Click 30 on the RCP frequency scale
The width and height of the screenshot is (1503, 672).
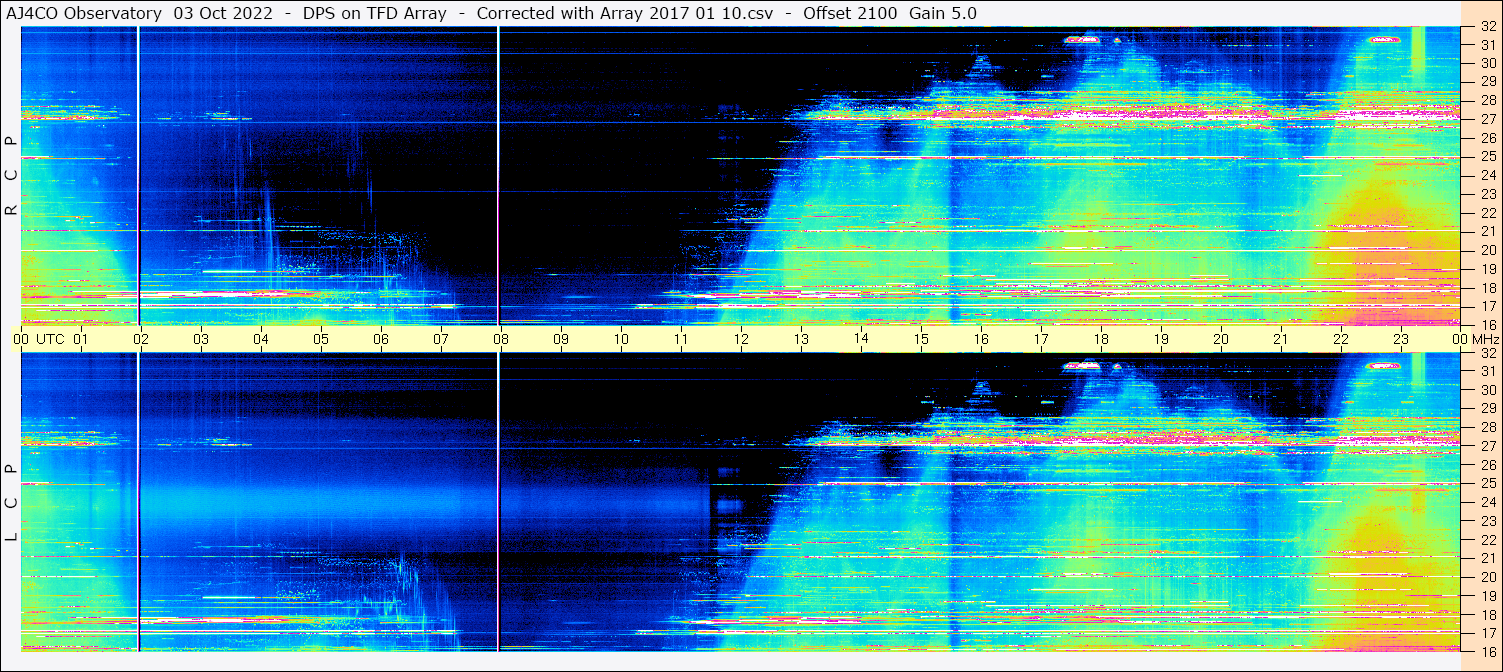click(x=1487, y=64)
